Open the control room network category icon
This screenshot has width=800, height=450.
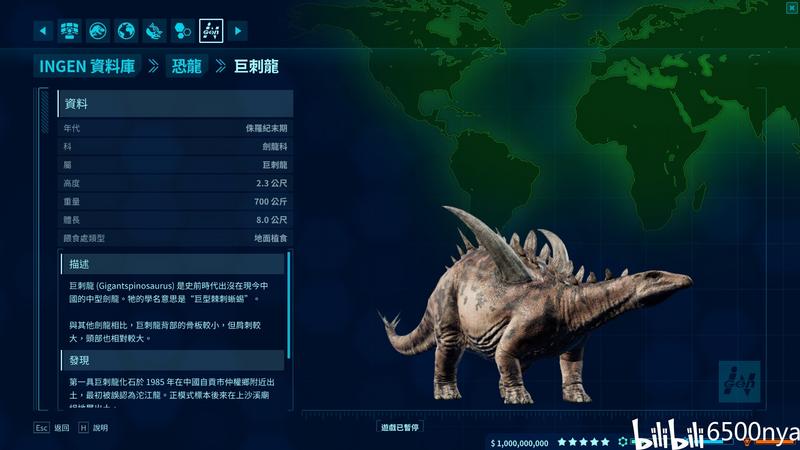click(x=69, y=31)
